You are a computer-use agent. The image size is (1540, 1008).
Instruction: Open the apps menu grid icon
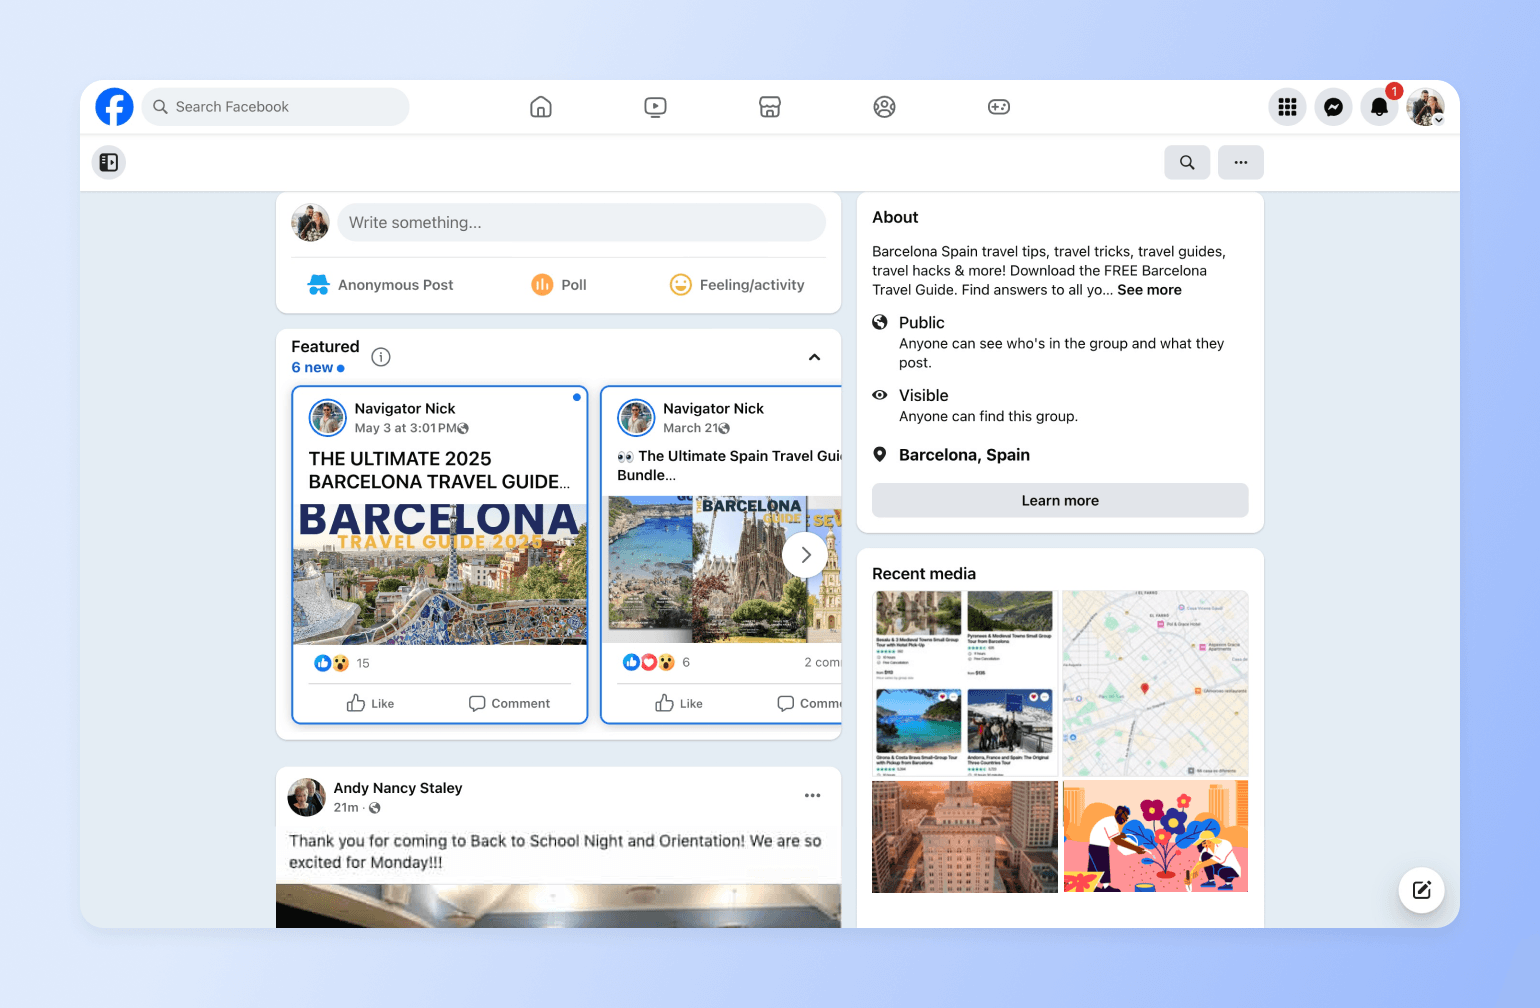(x=1287, y=106)
